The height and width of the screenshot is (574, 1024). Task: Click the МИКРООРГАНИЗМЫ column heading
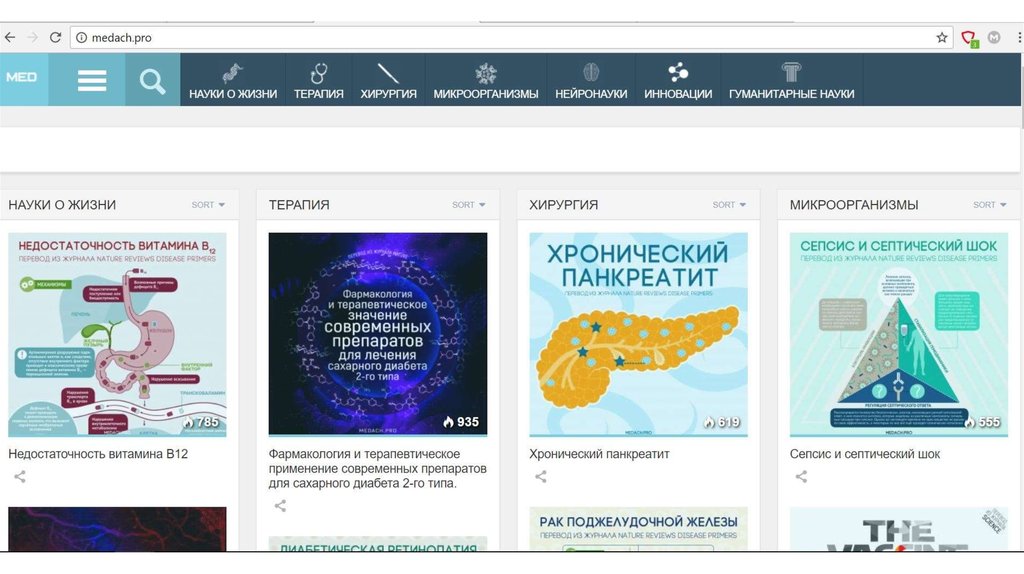[854, 205]
